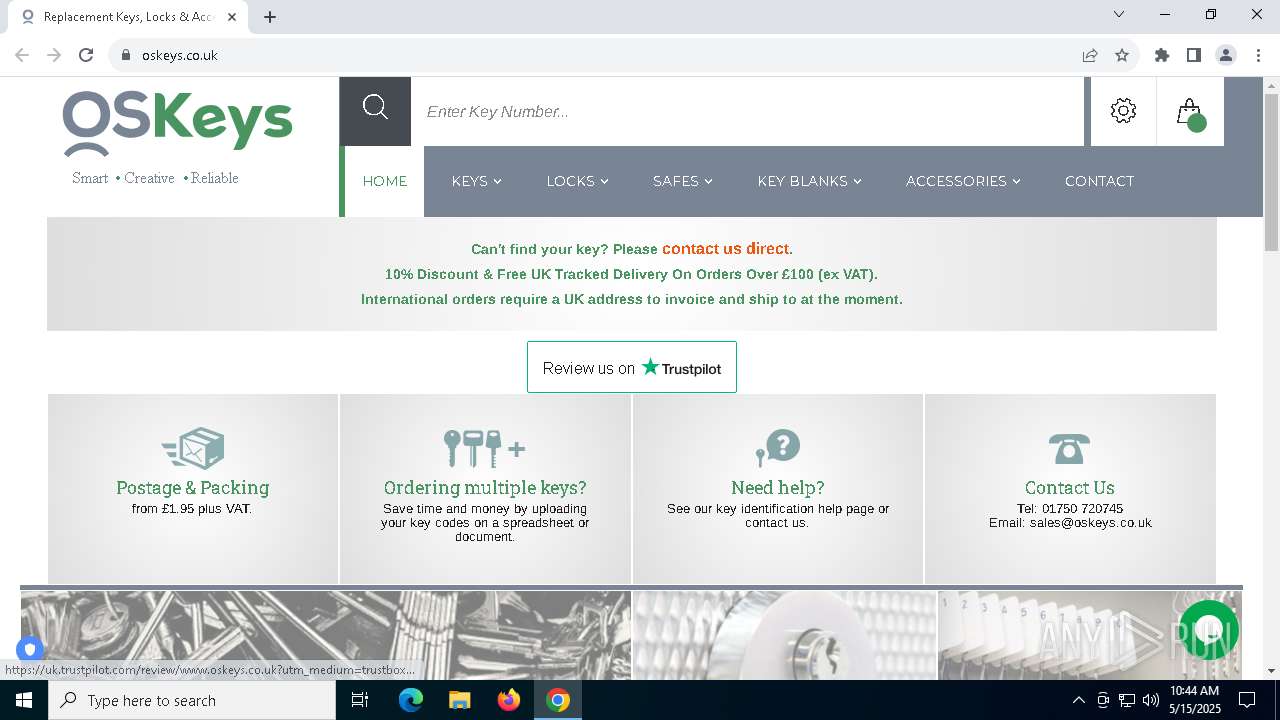Image resolution: width=1280 pixels, height=720 pixels.
Task: Reload the page
Action: [86, 55]
